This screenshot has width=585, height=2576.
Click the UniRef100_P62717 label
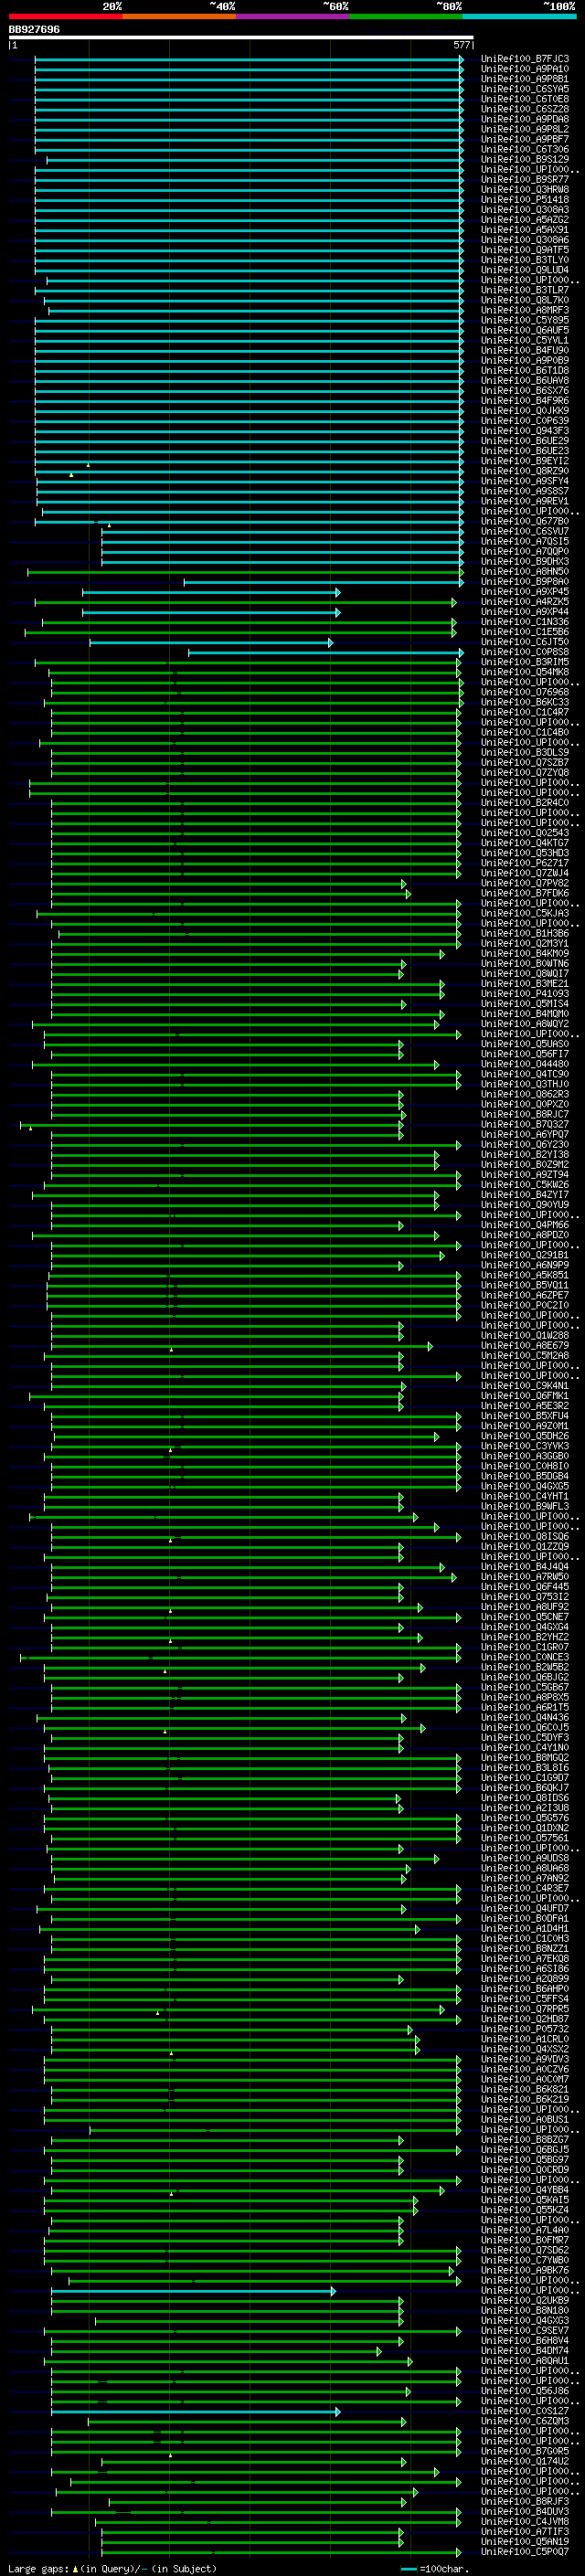[x=524, y=863]
